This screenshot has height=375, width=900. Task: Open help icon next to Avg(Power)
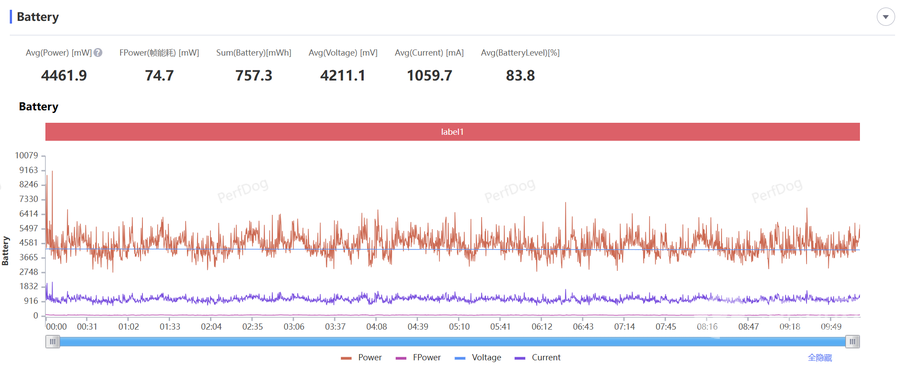(98, 53)
